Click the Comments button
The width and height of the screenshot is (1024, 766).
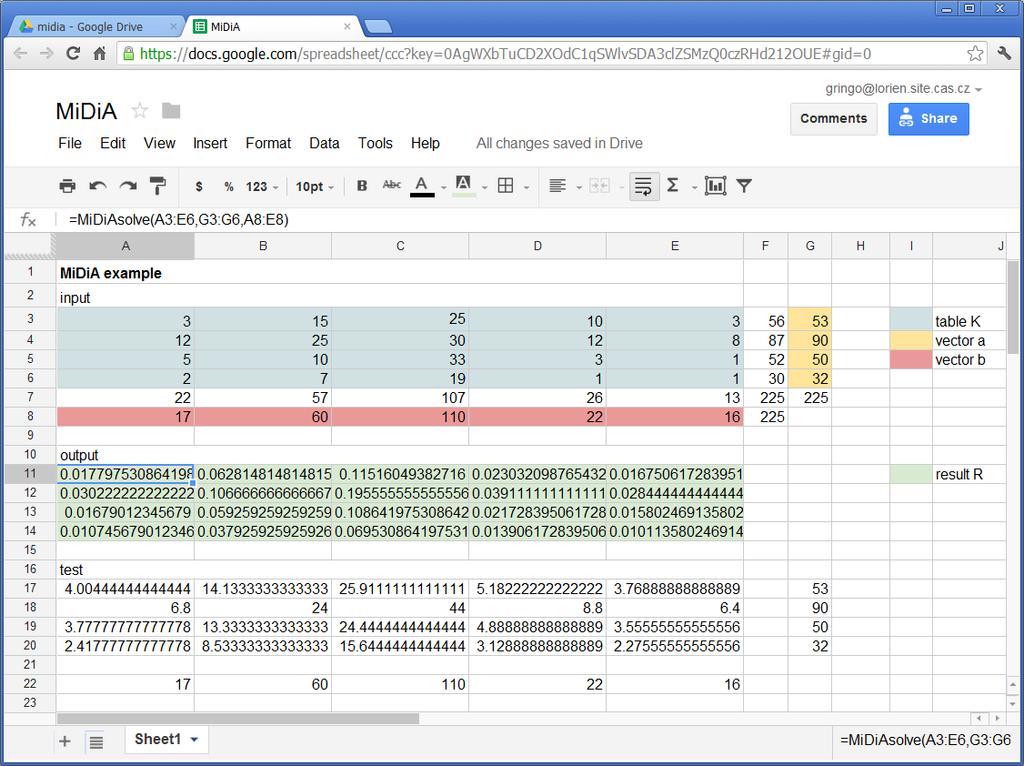[x=833, y=119]
